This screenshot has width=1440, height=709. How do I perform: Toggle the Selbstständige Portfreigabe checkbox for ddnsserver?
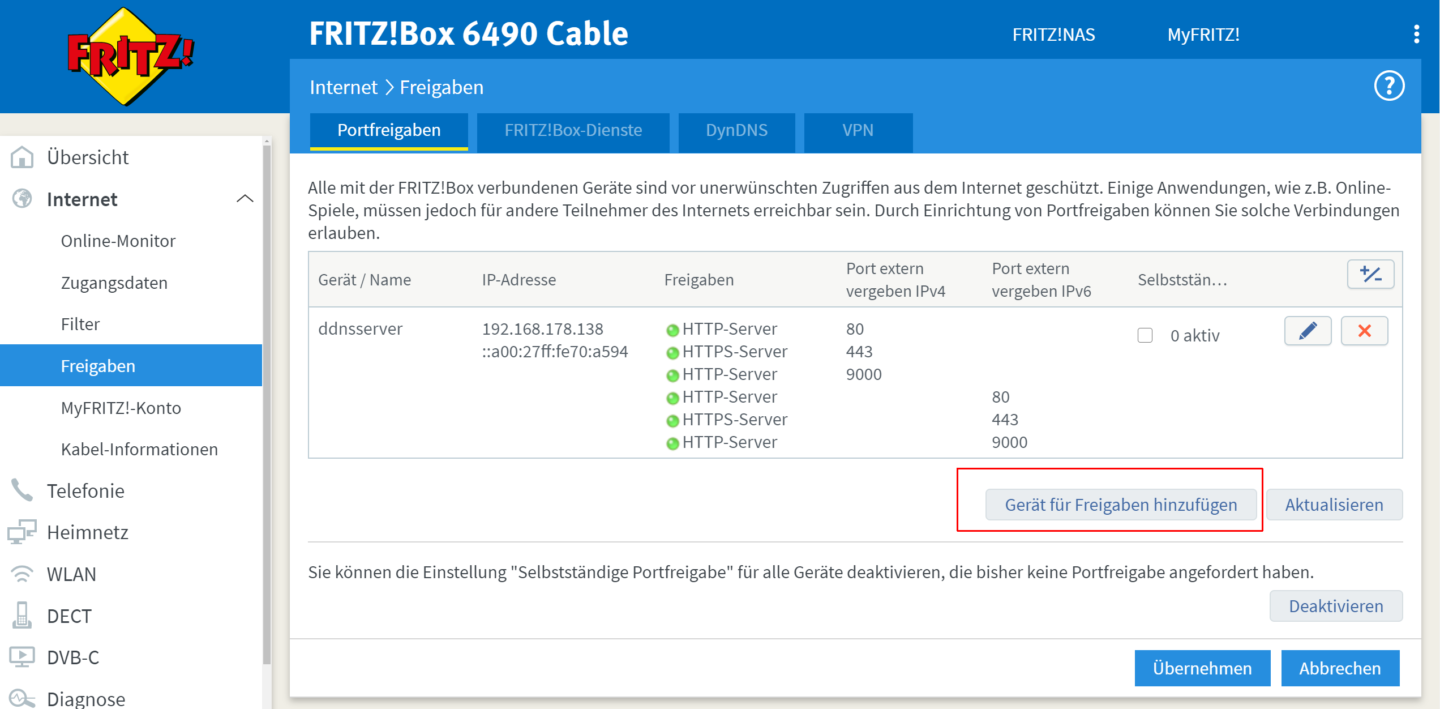[x=1145, y=336]
